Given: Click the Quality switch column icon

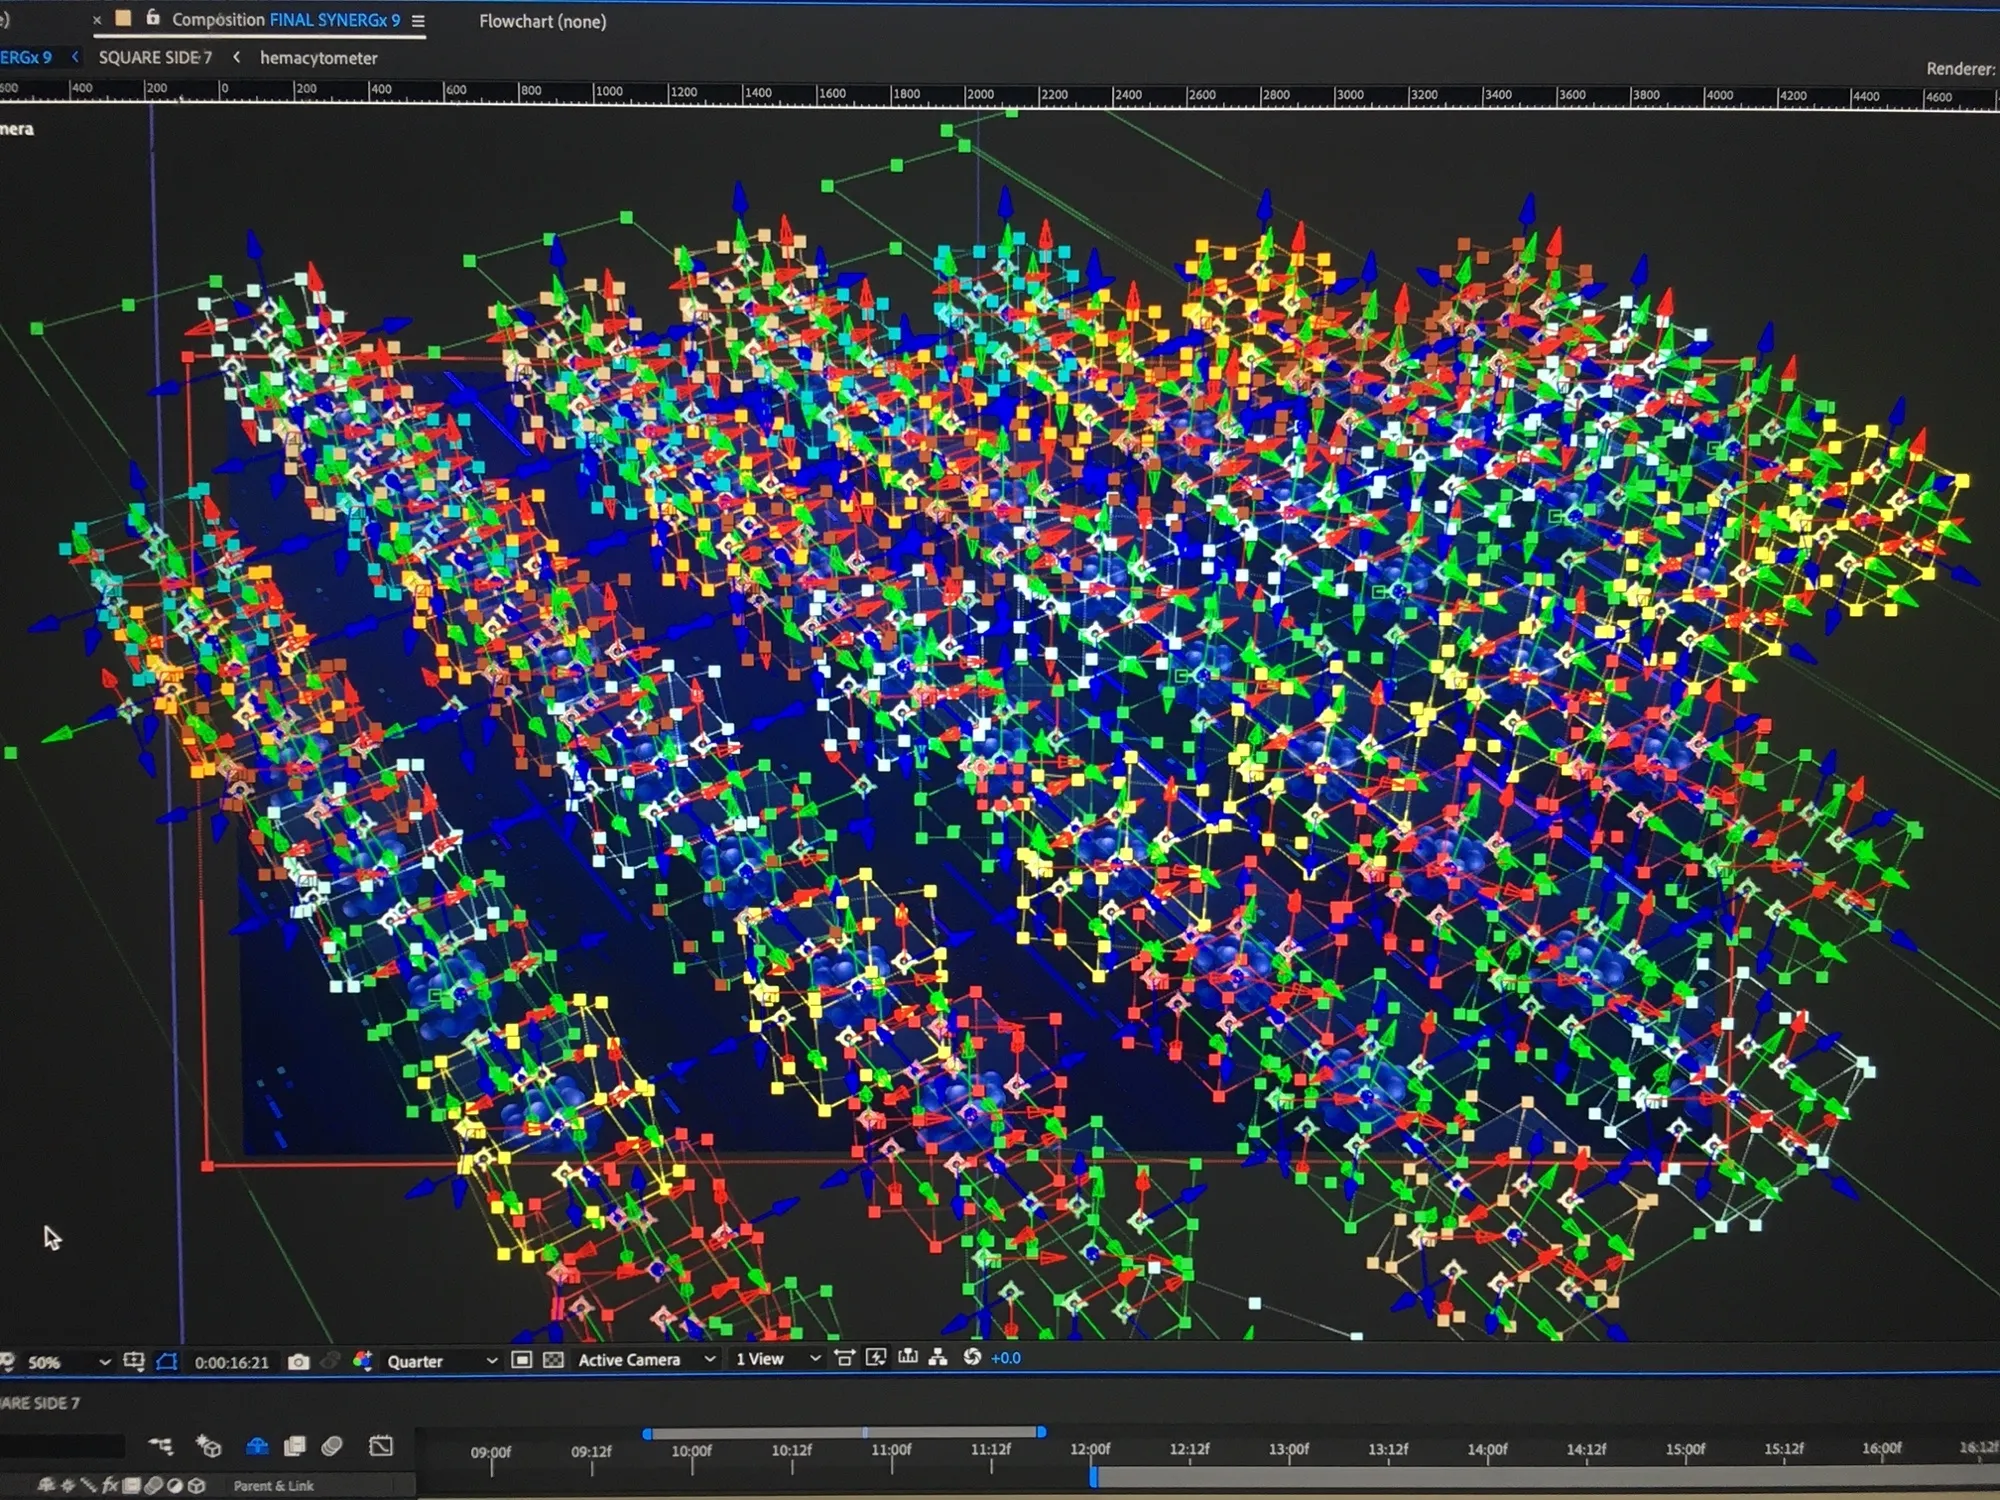Looking at the screenshot, I should 89,1486.
